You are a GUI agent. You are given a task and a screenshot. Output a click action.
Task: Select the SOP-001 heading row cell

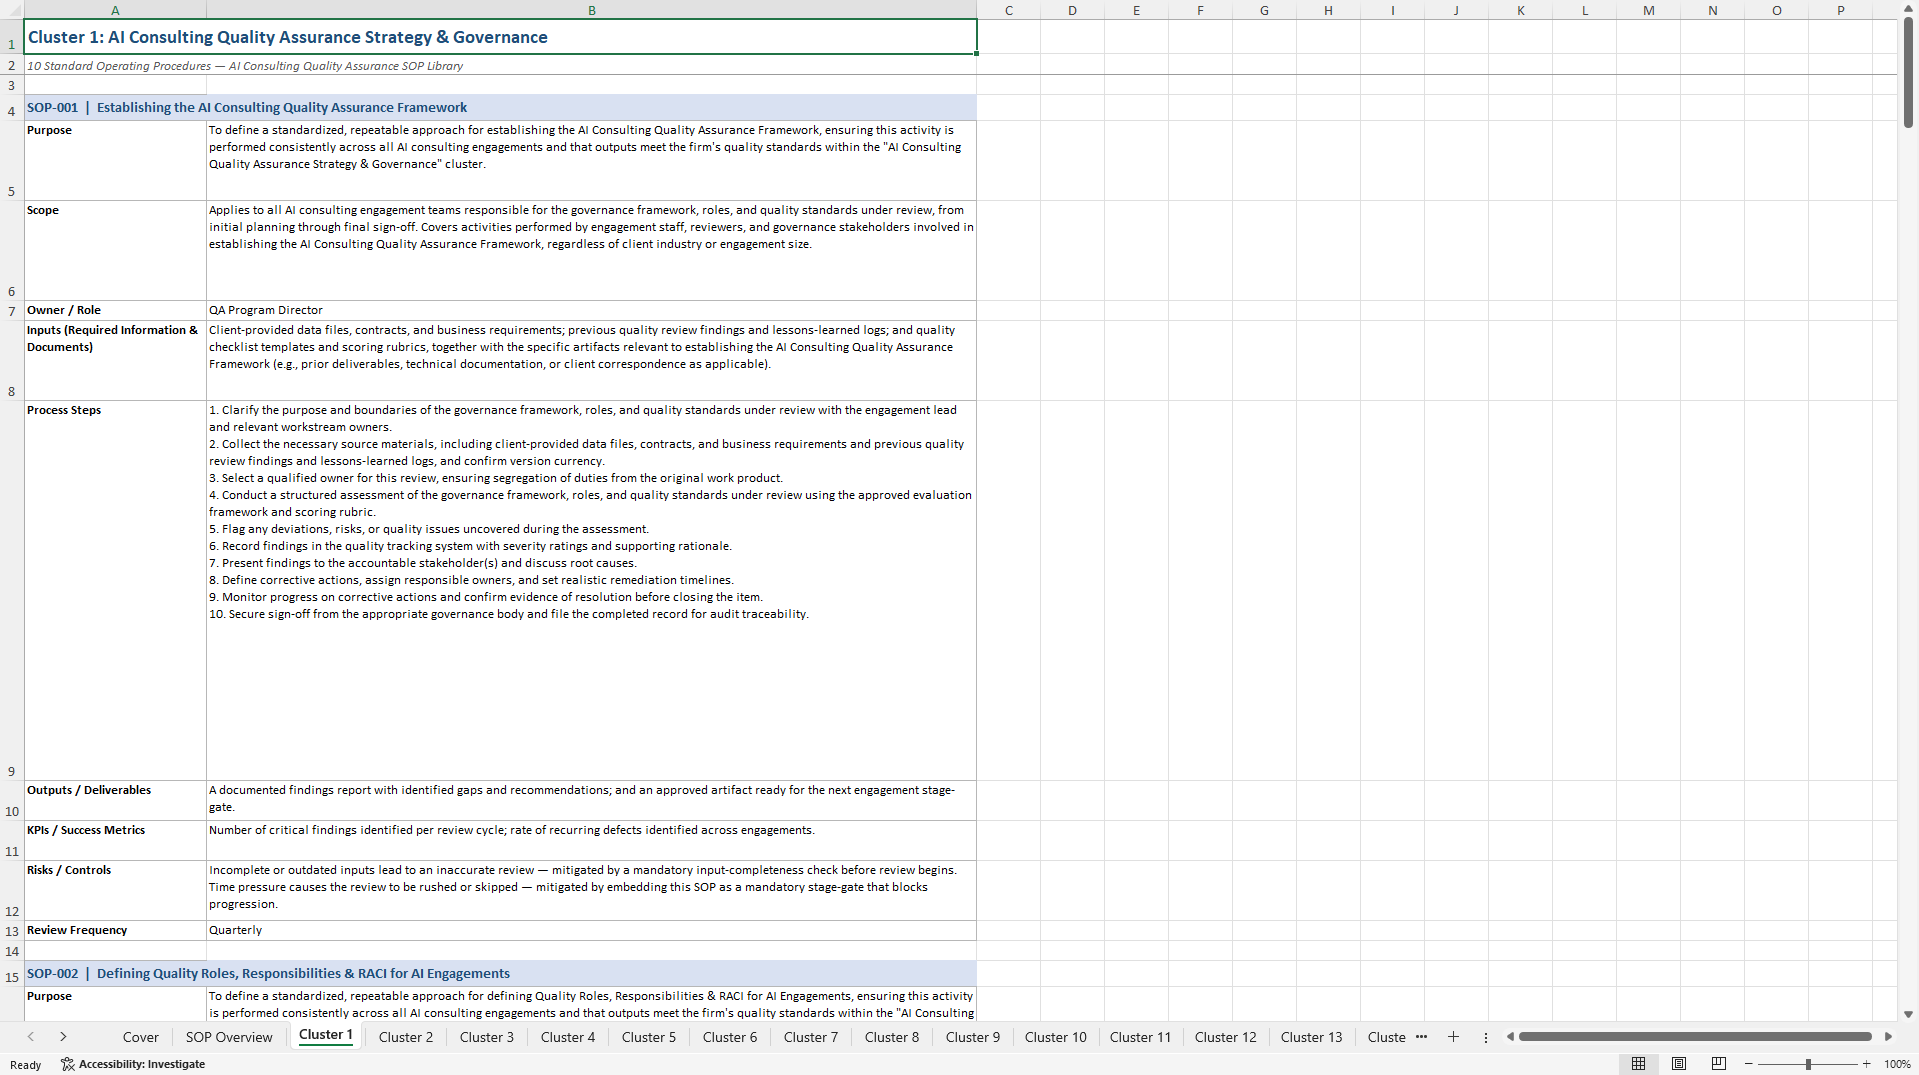500,107
